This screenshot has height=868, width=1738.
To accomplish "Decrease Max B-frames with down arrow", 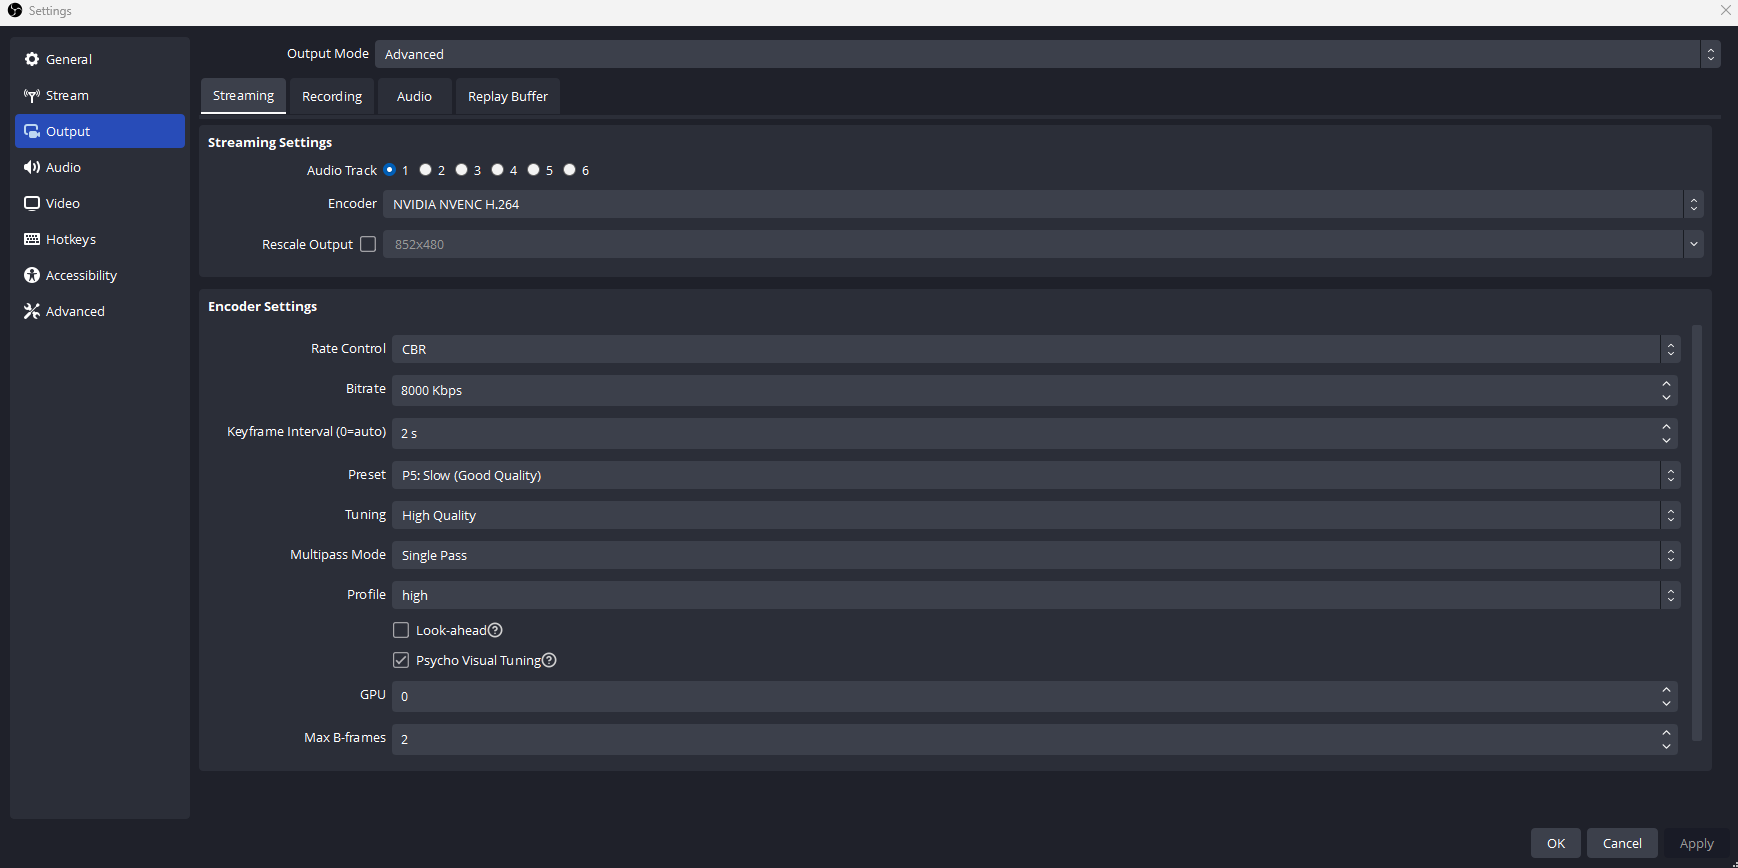I will [x=1666, y=747].
